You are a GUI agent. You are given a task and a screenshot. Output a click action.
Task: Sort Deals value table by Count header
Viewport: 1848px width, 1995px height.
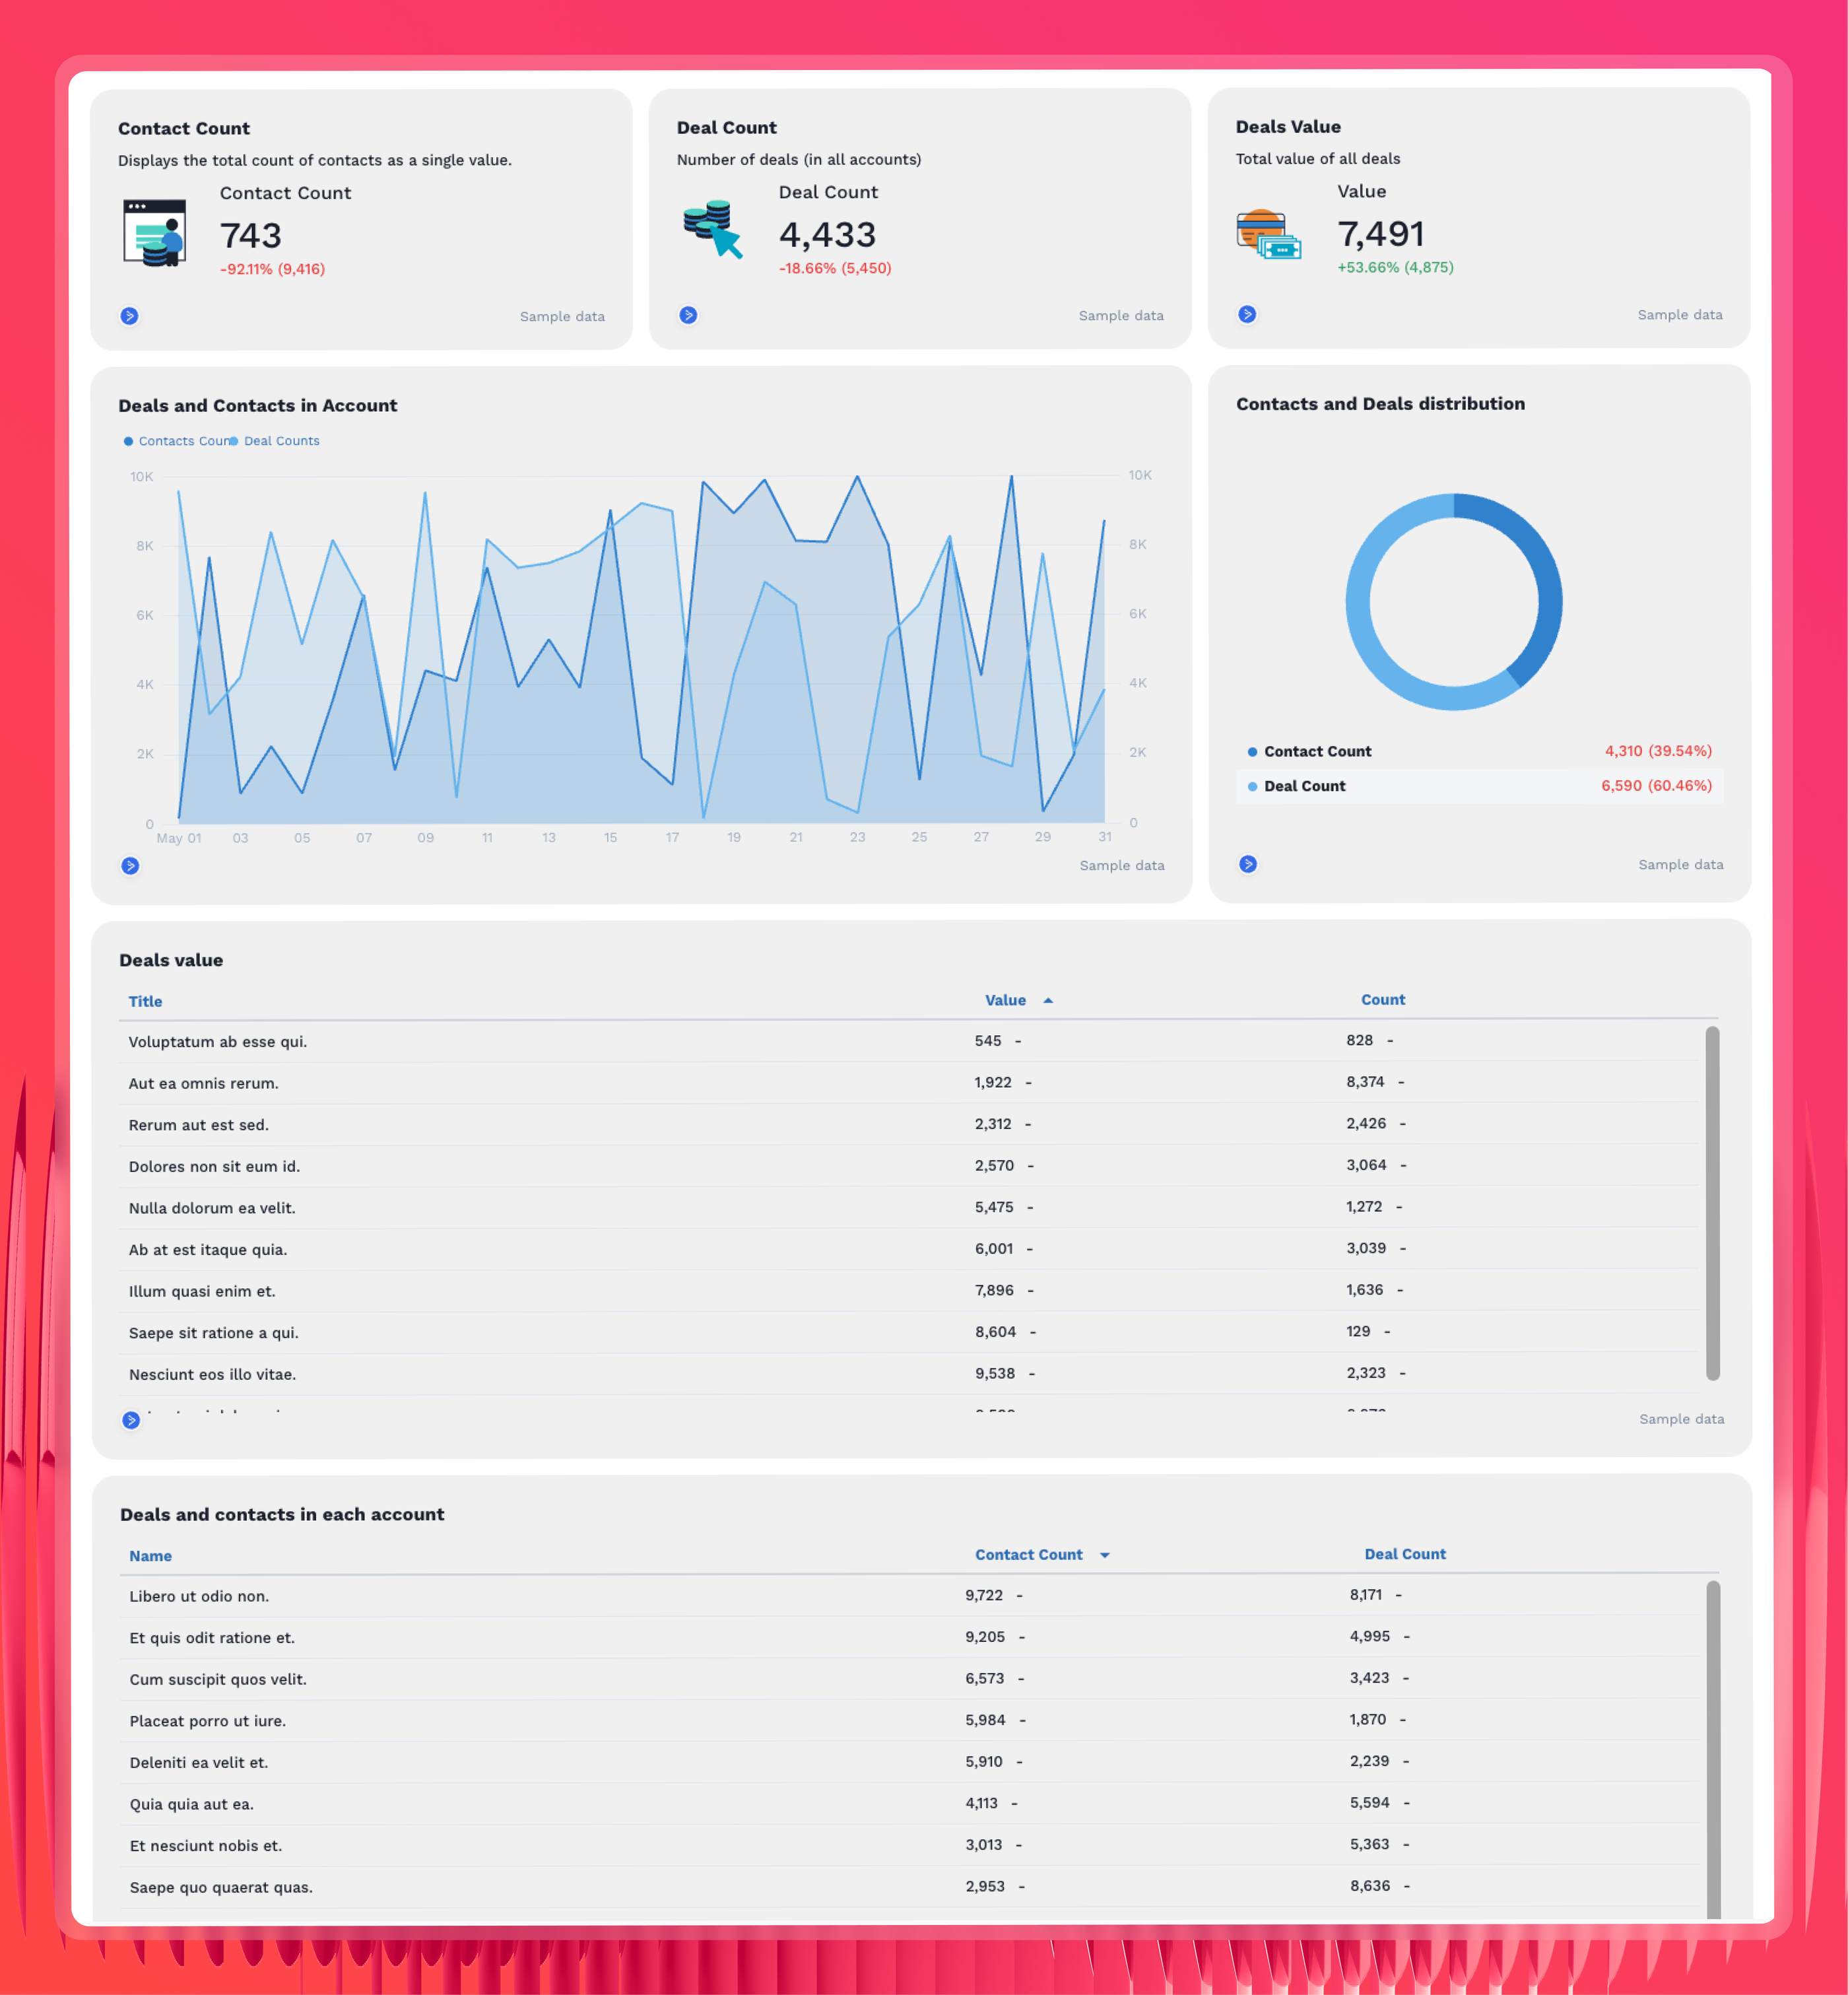[x=1383, y=999]
